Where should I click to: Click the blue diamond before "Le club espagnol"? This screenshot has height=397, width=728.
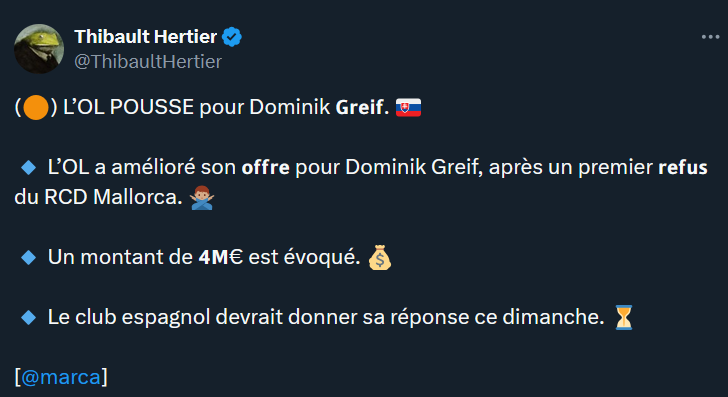pos(29,318)
